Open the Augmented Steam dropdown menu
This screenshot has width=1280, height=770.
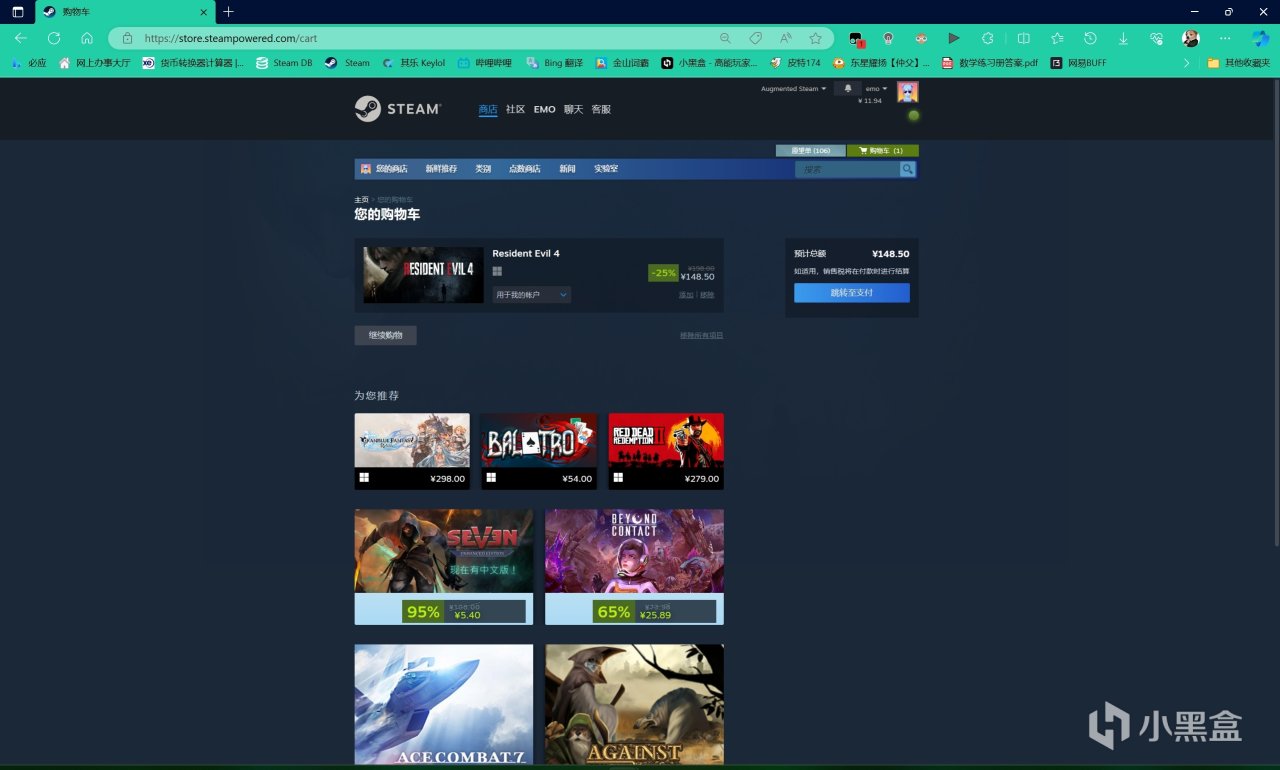(x=794, y=89)
